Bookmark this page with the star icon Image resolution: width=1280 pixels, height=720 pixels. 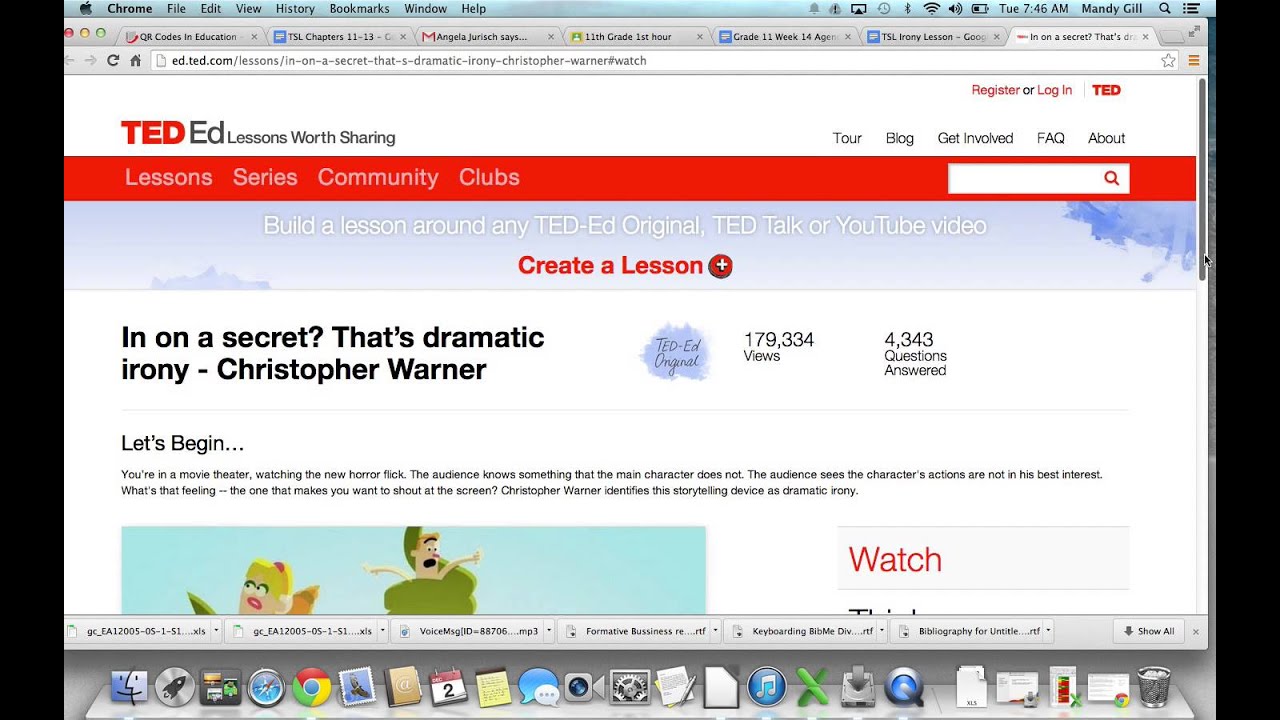point(1168,61)
